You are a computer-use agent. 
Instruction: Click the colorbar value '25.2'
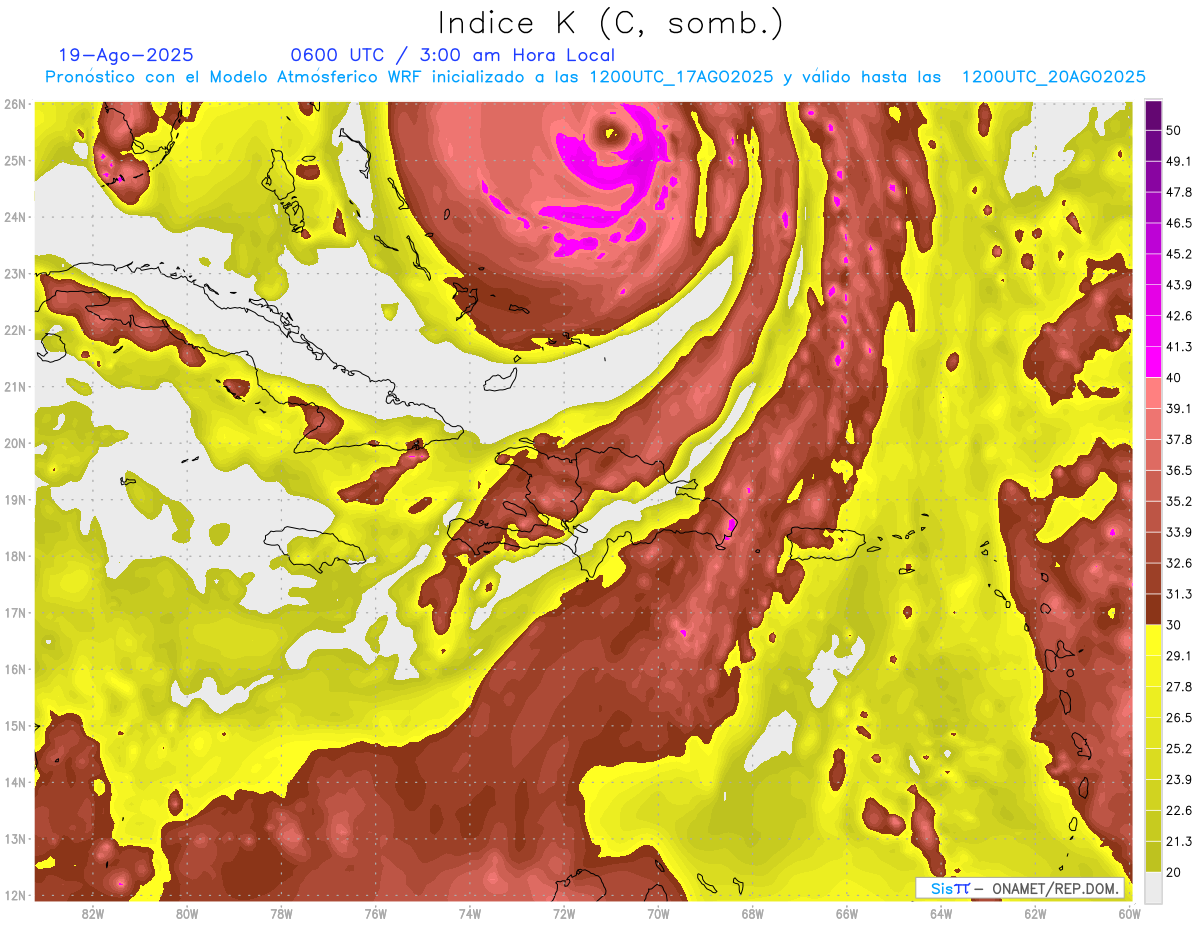click(1179, 748)
